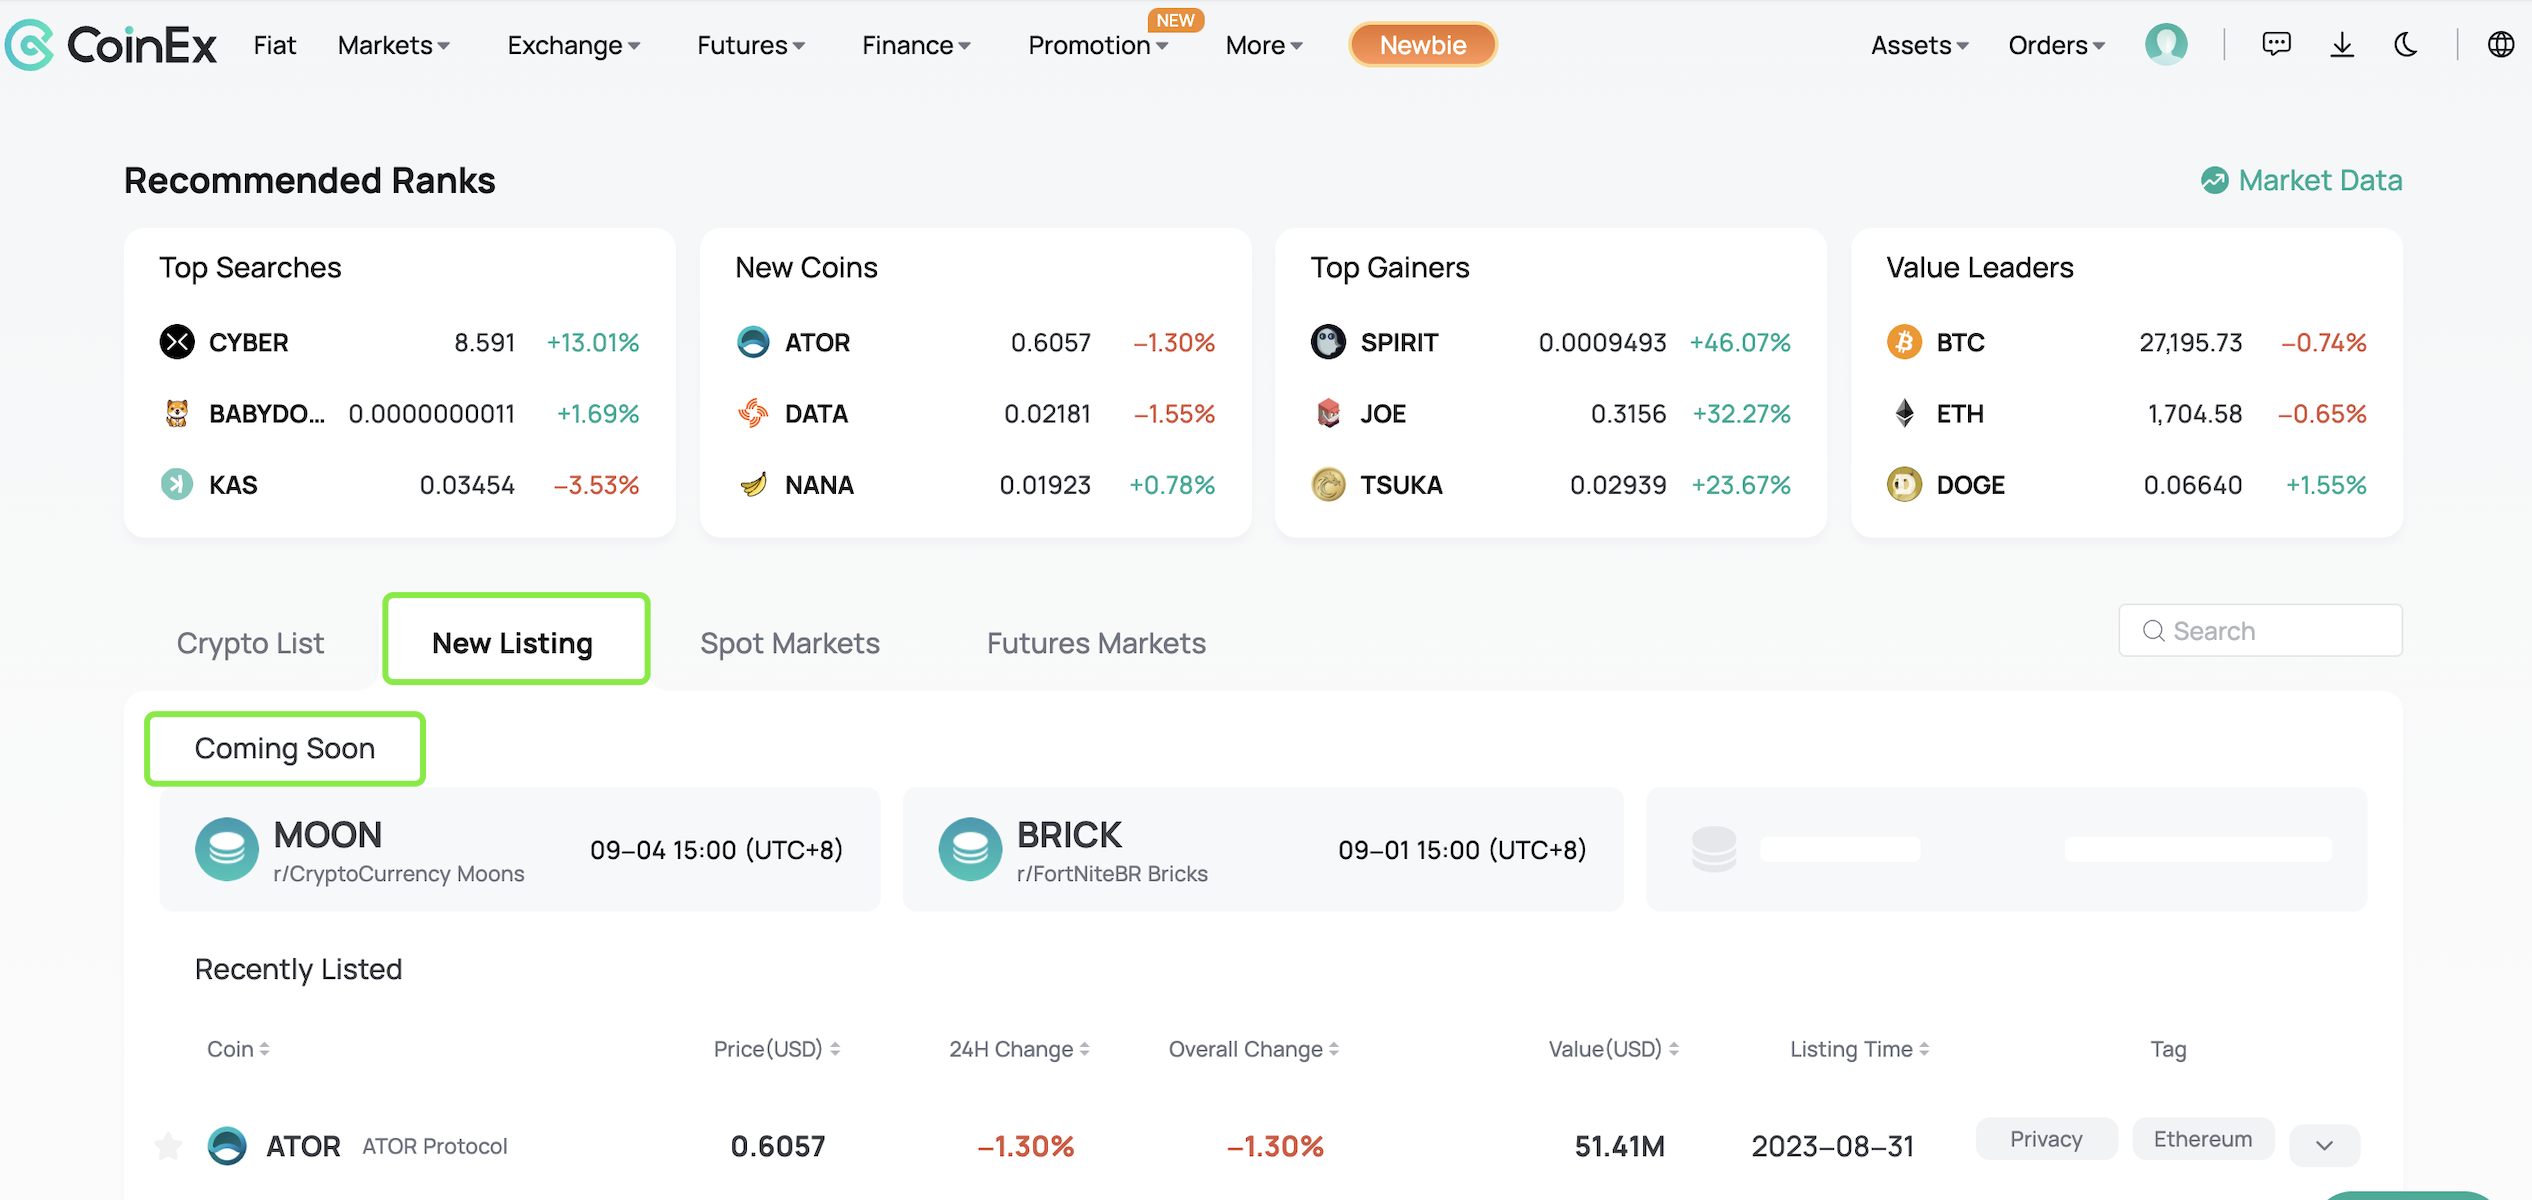Expand the Markets dropdown menu

click(x=393, y=45)
